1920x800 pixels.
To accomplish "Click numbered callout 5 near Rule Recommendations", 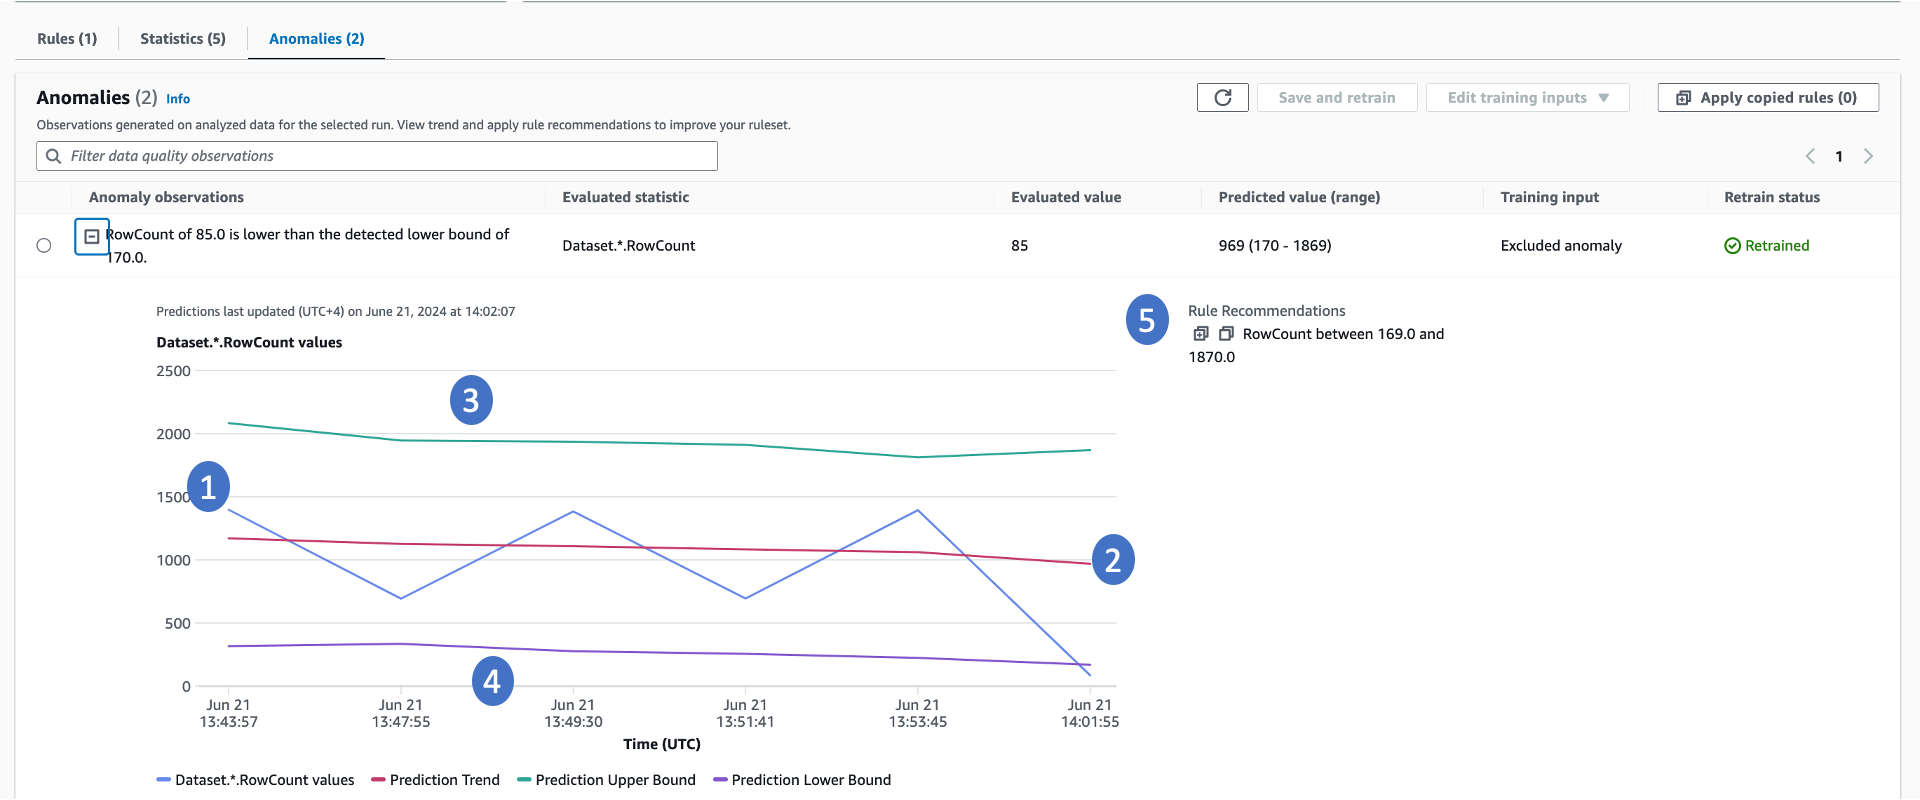I will click(1147, 320).
